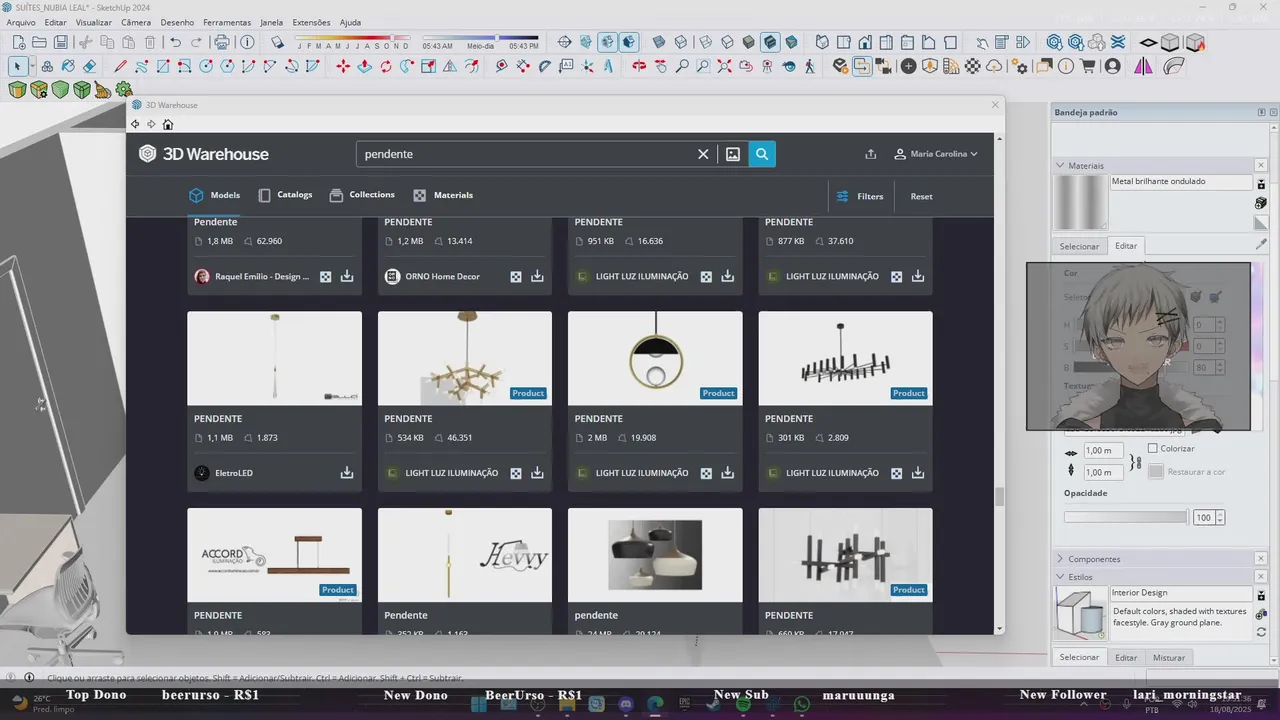1280x720 pixels.
Task: Expand the Componentes panel
Action: 1060,559
